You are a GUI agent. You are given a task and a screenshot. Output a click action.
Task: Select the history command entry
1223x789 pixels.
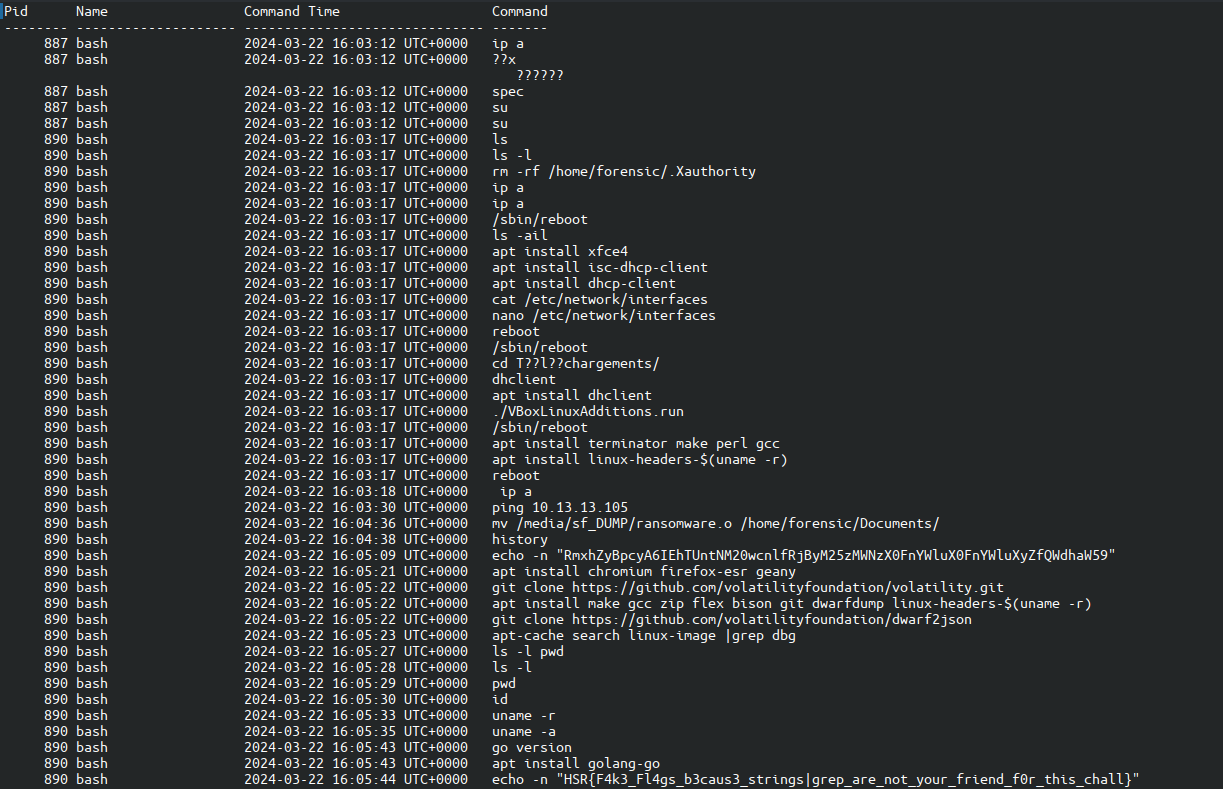pyautogui.click(x=520, y=539)
